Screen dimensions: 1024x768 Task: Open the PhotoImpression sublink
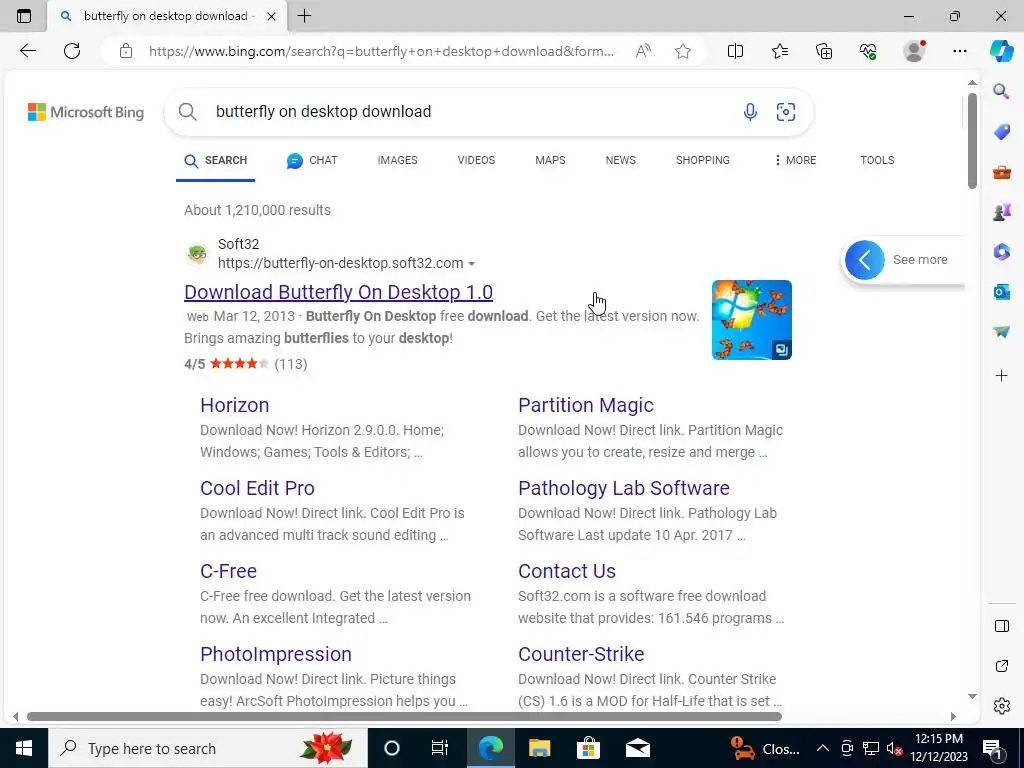click(276, 654)
